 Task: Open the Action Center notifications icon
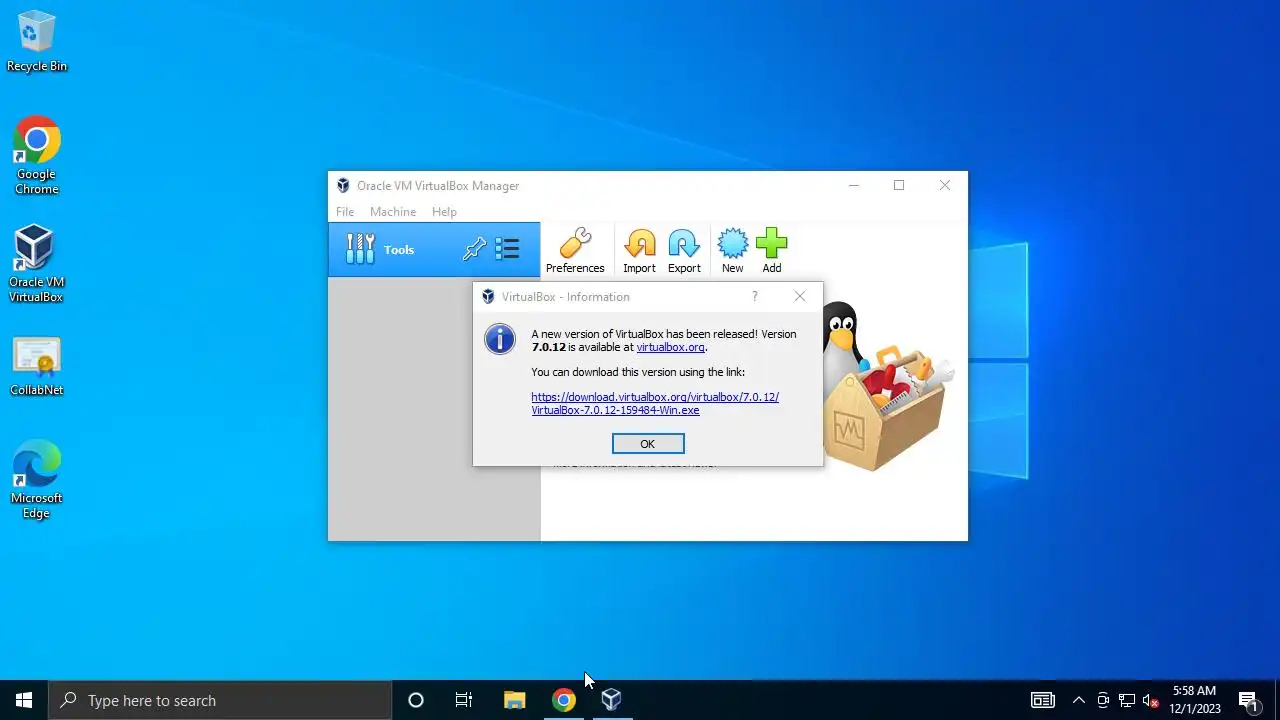pyautogui.click(x=1248, y=700)
